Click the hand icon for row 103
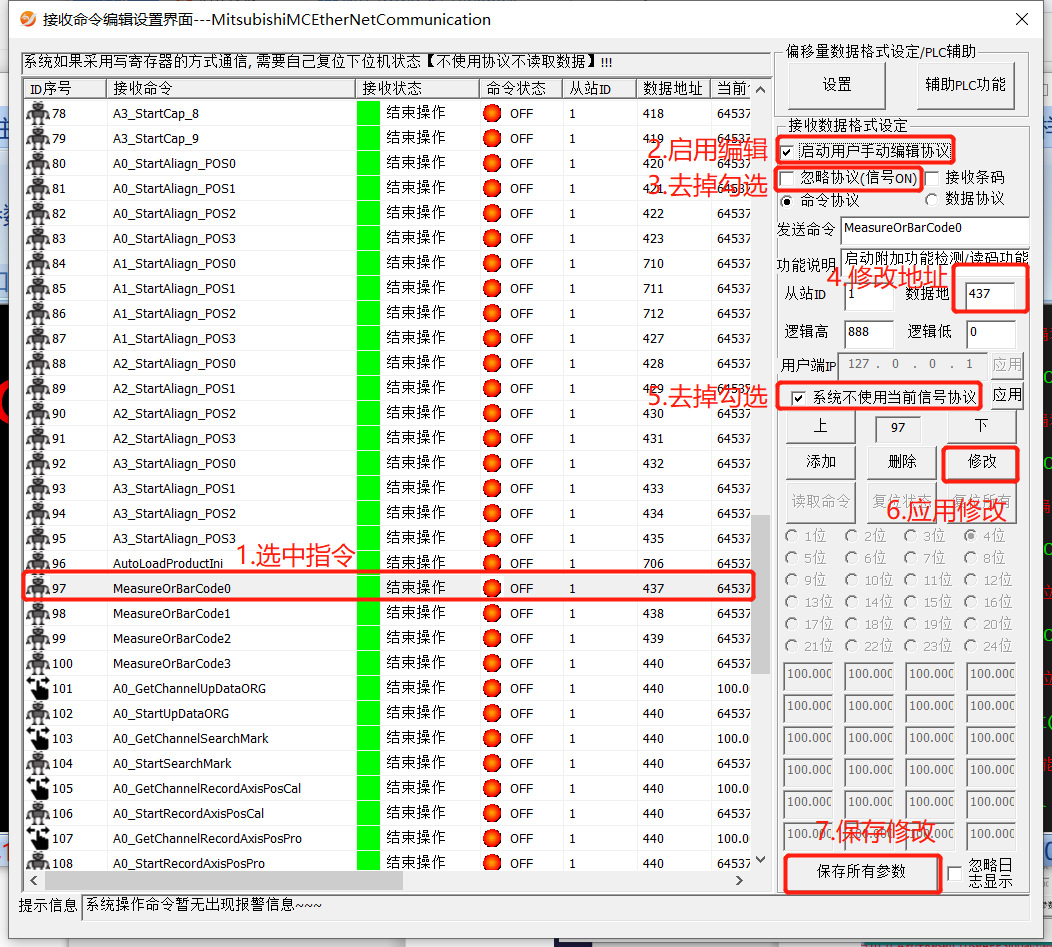 (x=38, y=738)
